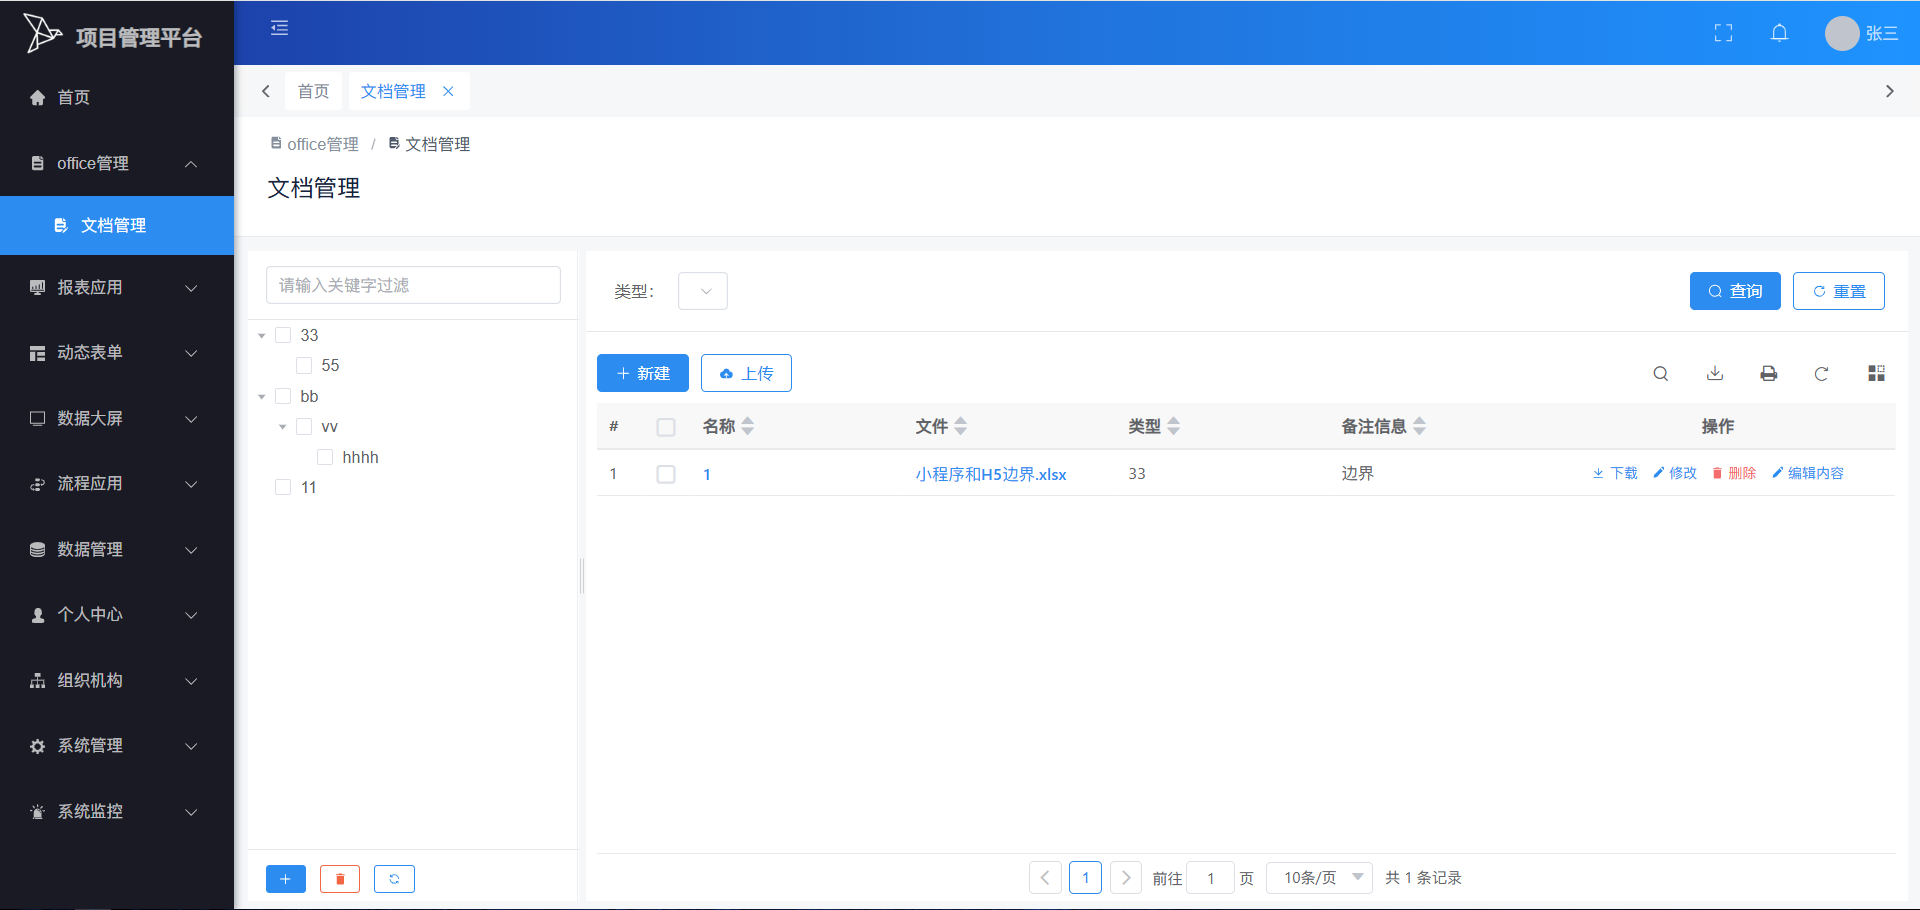Click 修改 in row 1
Viewport: 1920px width, 910px height.
[x=1675, y=473]
